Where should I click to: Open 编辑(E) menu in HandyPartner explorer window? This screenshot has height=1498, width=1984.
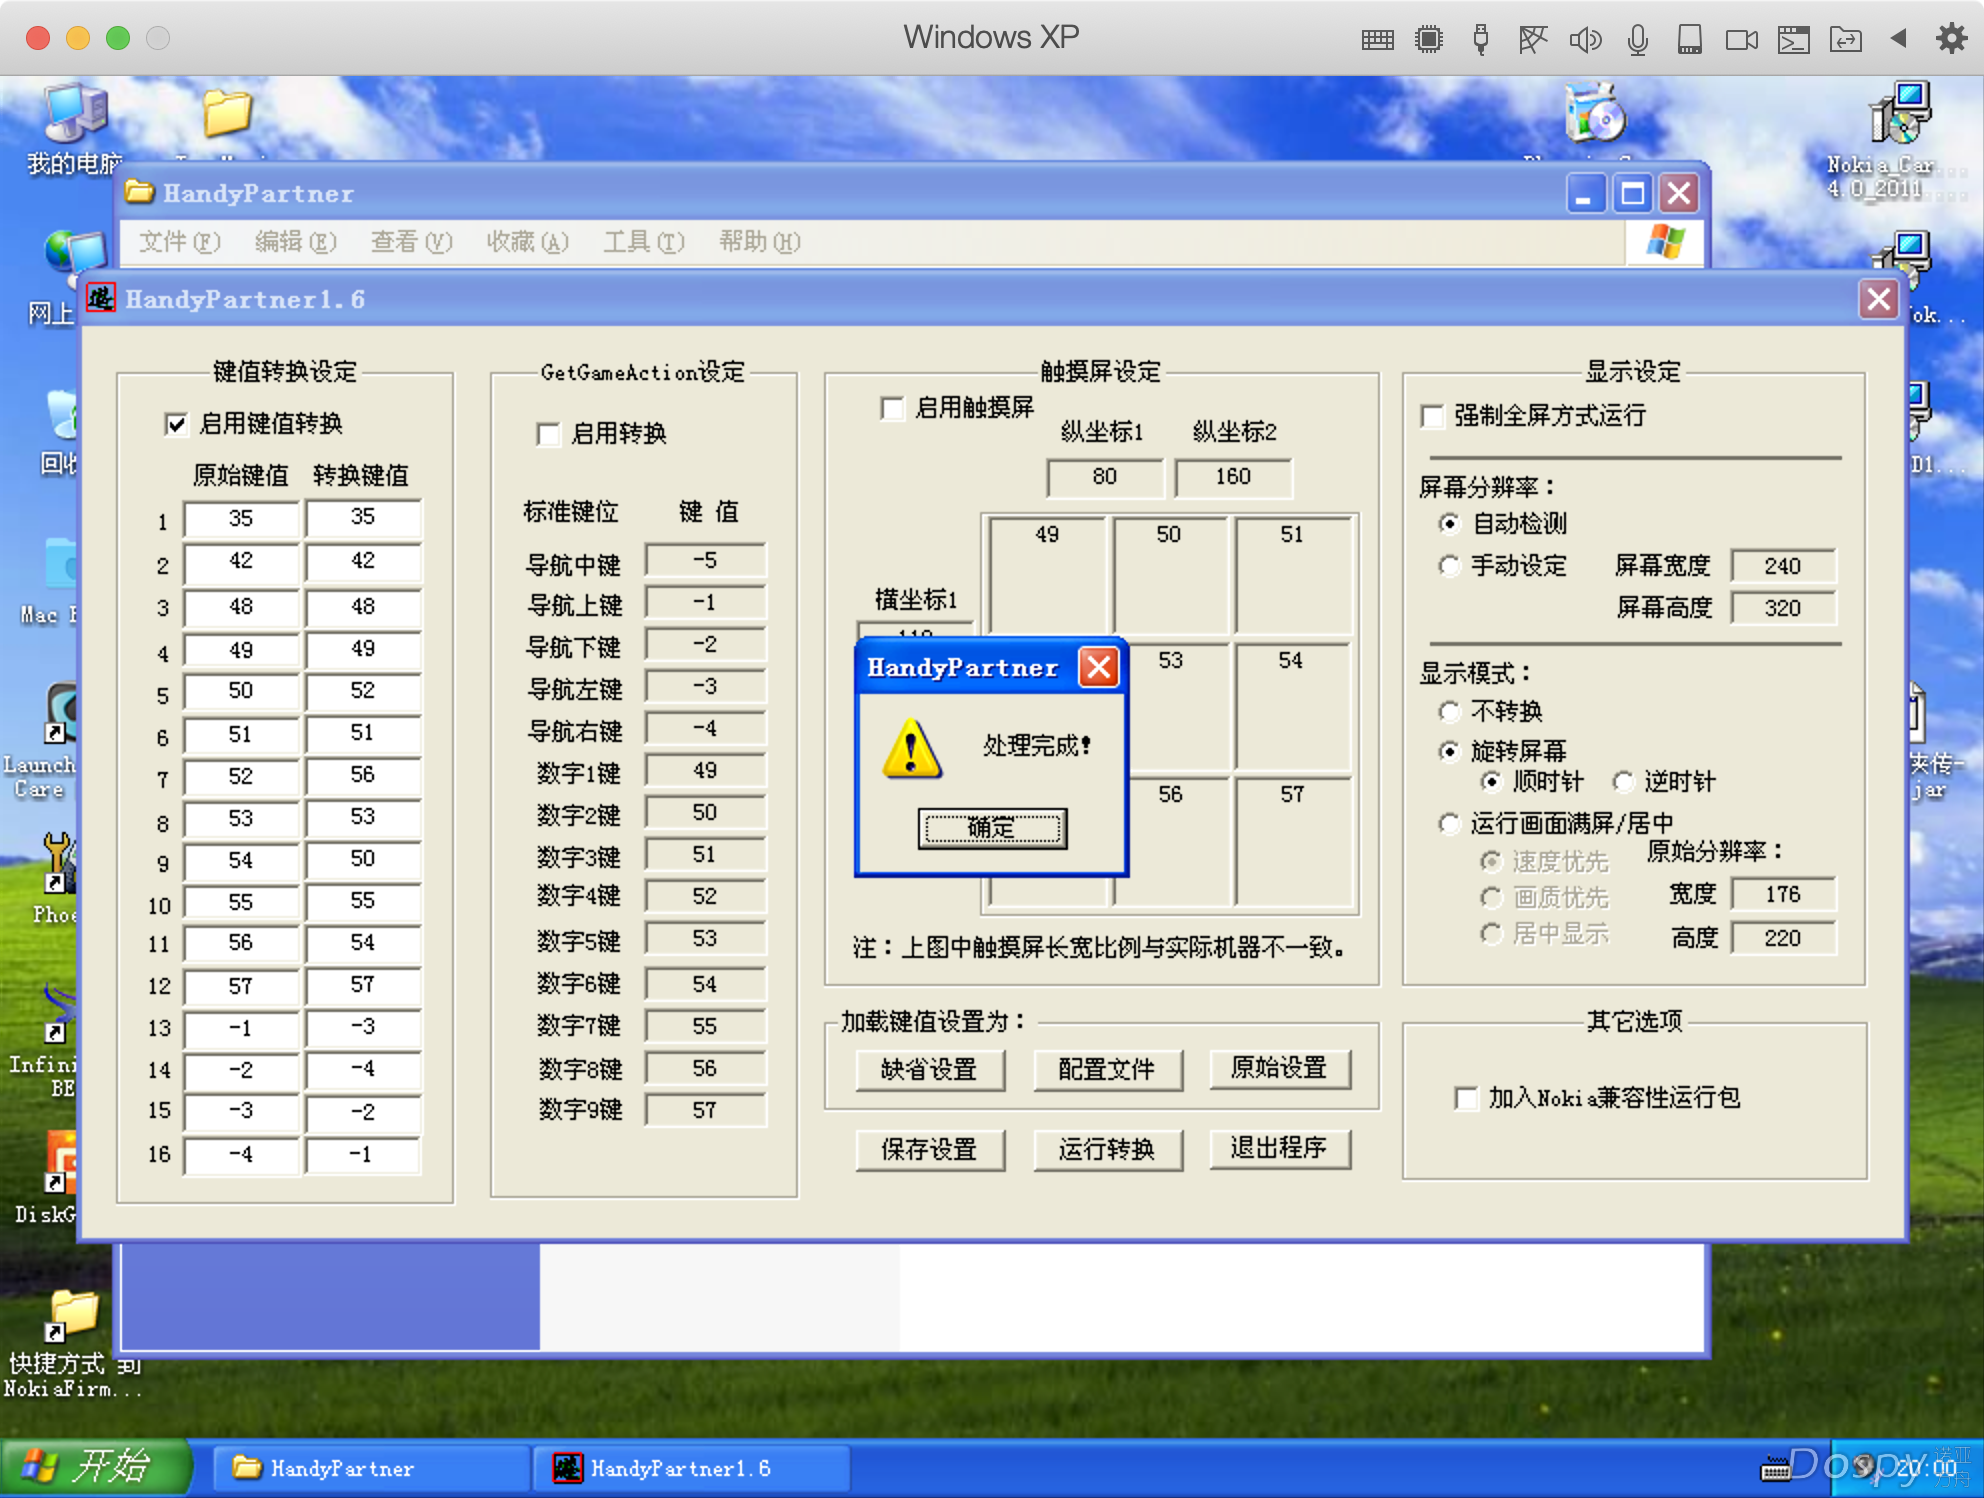[x=295, y=242]
